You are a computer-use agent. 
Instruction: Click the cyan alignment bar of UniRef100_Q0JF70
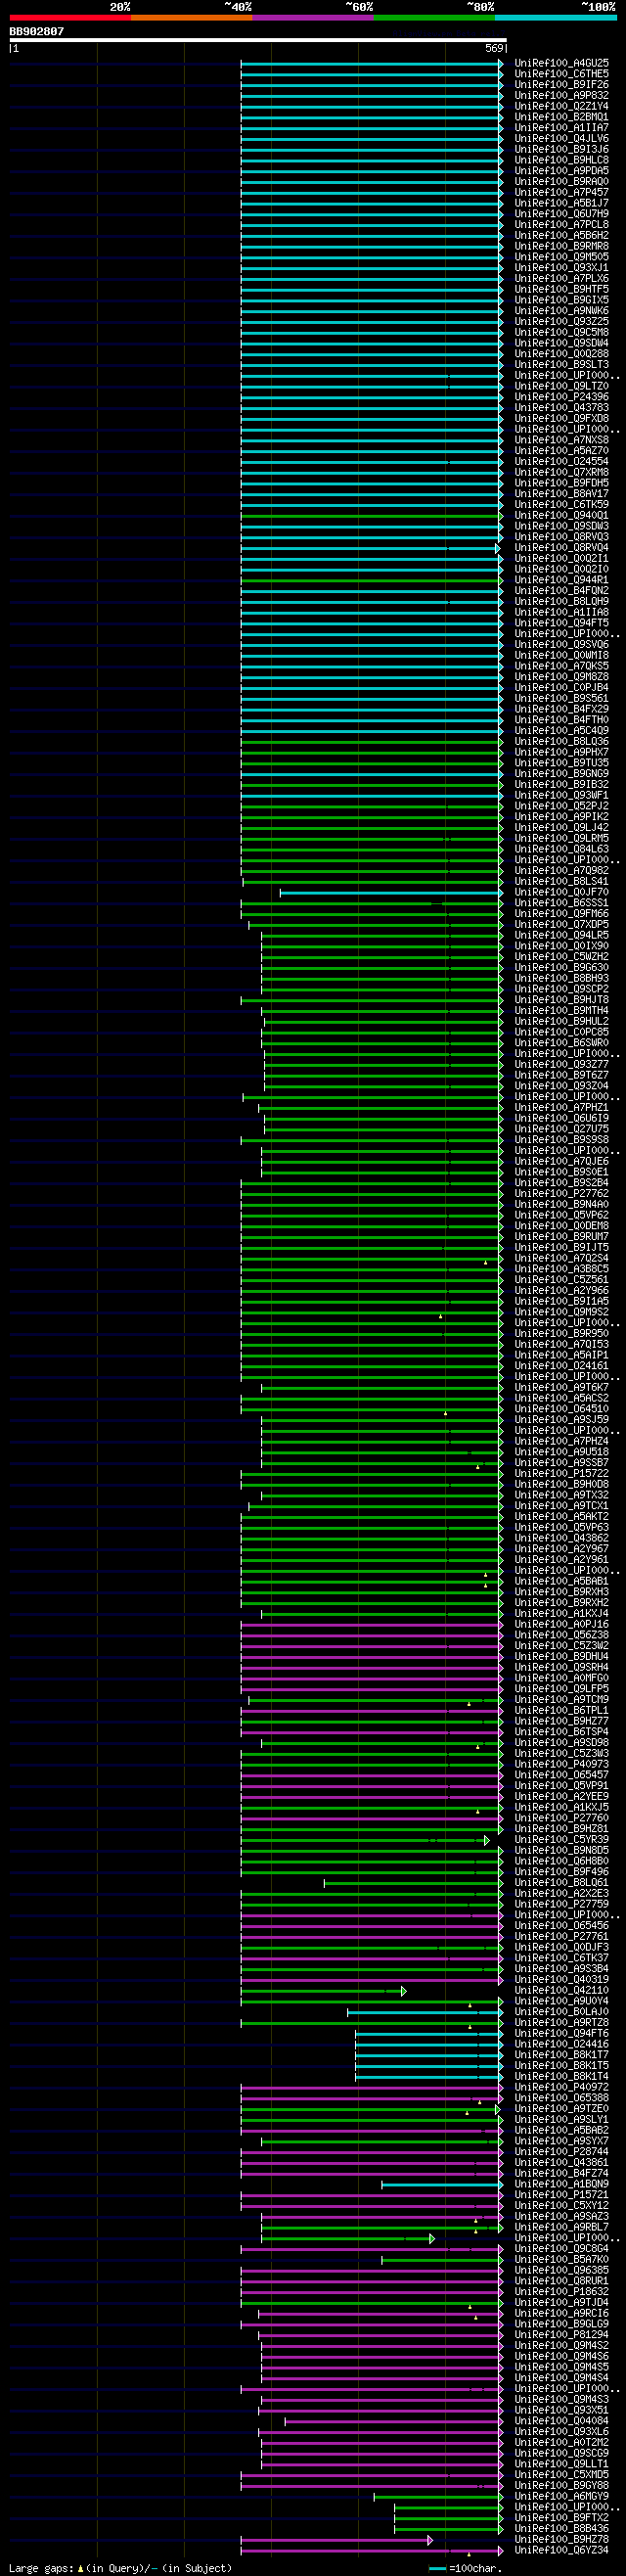coord(392,892)
